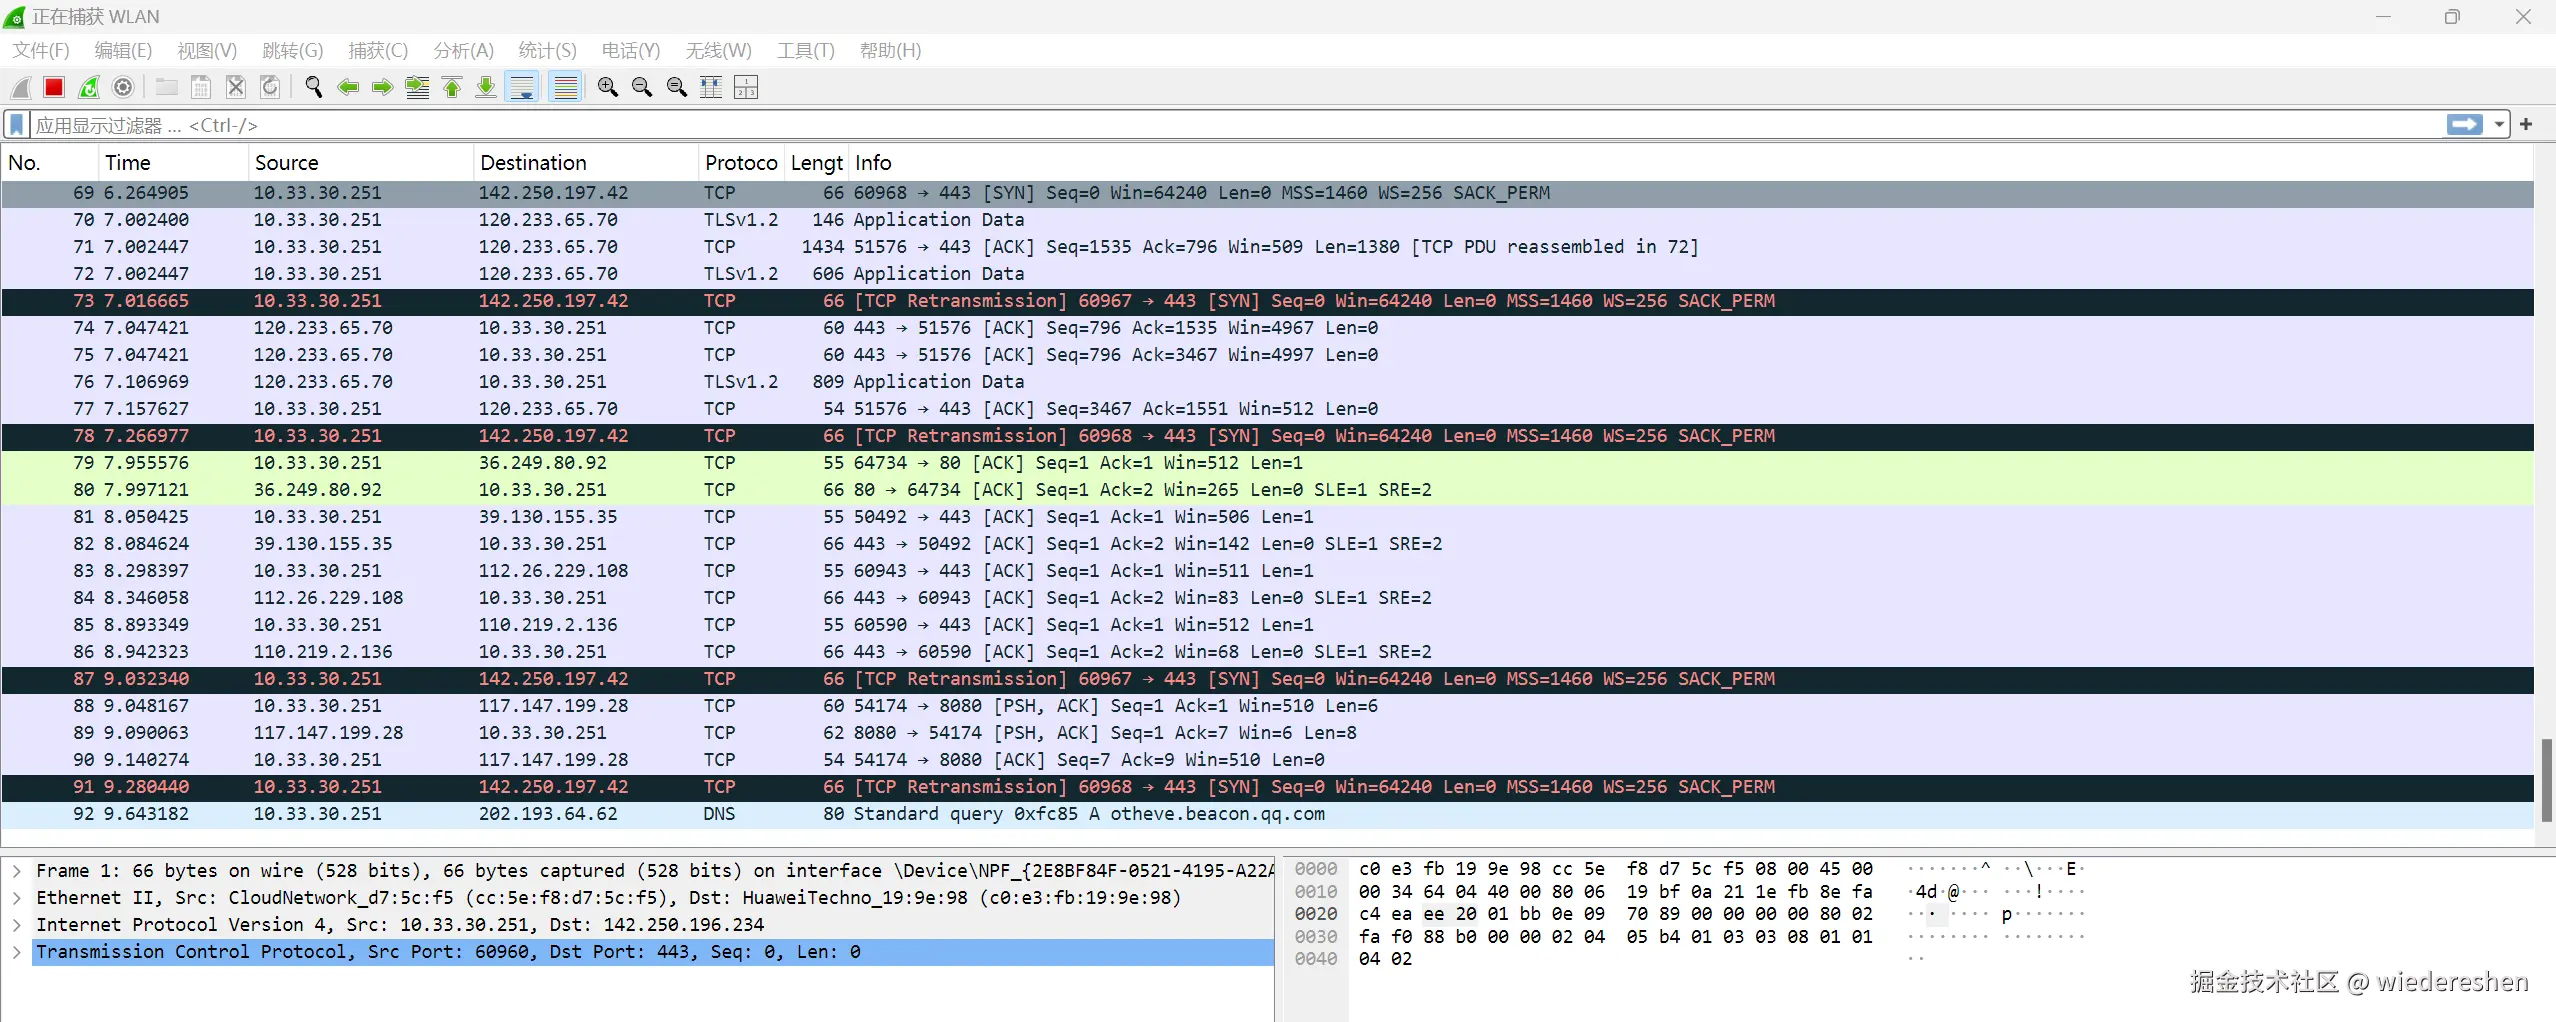Viewport: 2556px width, 1022px height.
Task: Expand the Transmission Control Protocol node
Action: [17, 952]
